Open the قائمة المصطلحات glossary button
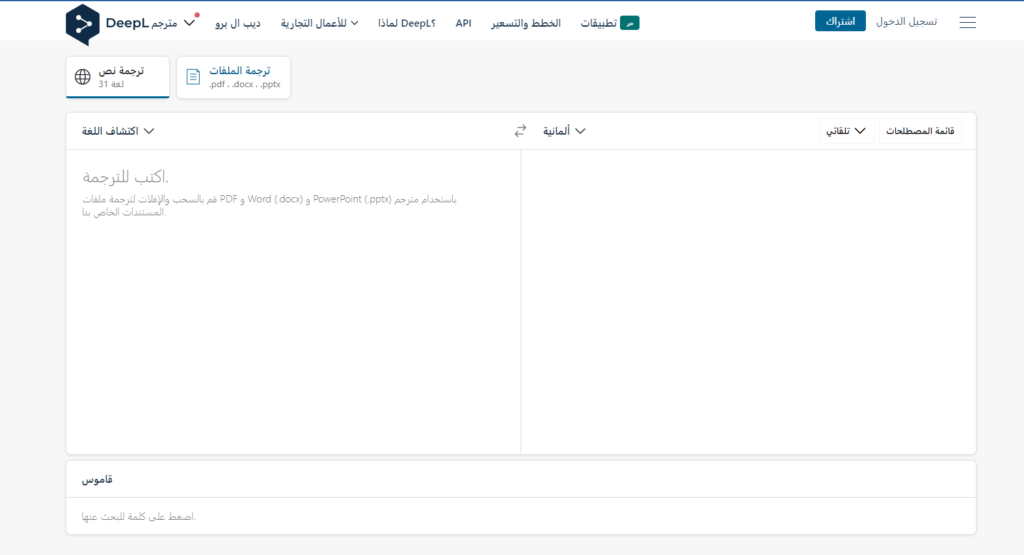This screenshot has height=555, width=1024. click(920, 131)
